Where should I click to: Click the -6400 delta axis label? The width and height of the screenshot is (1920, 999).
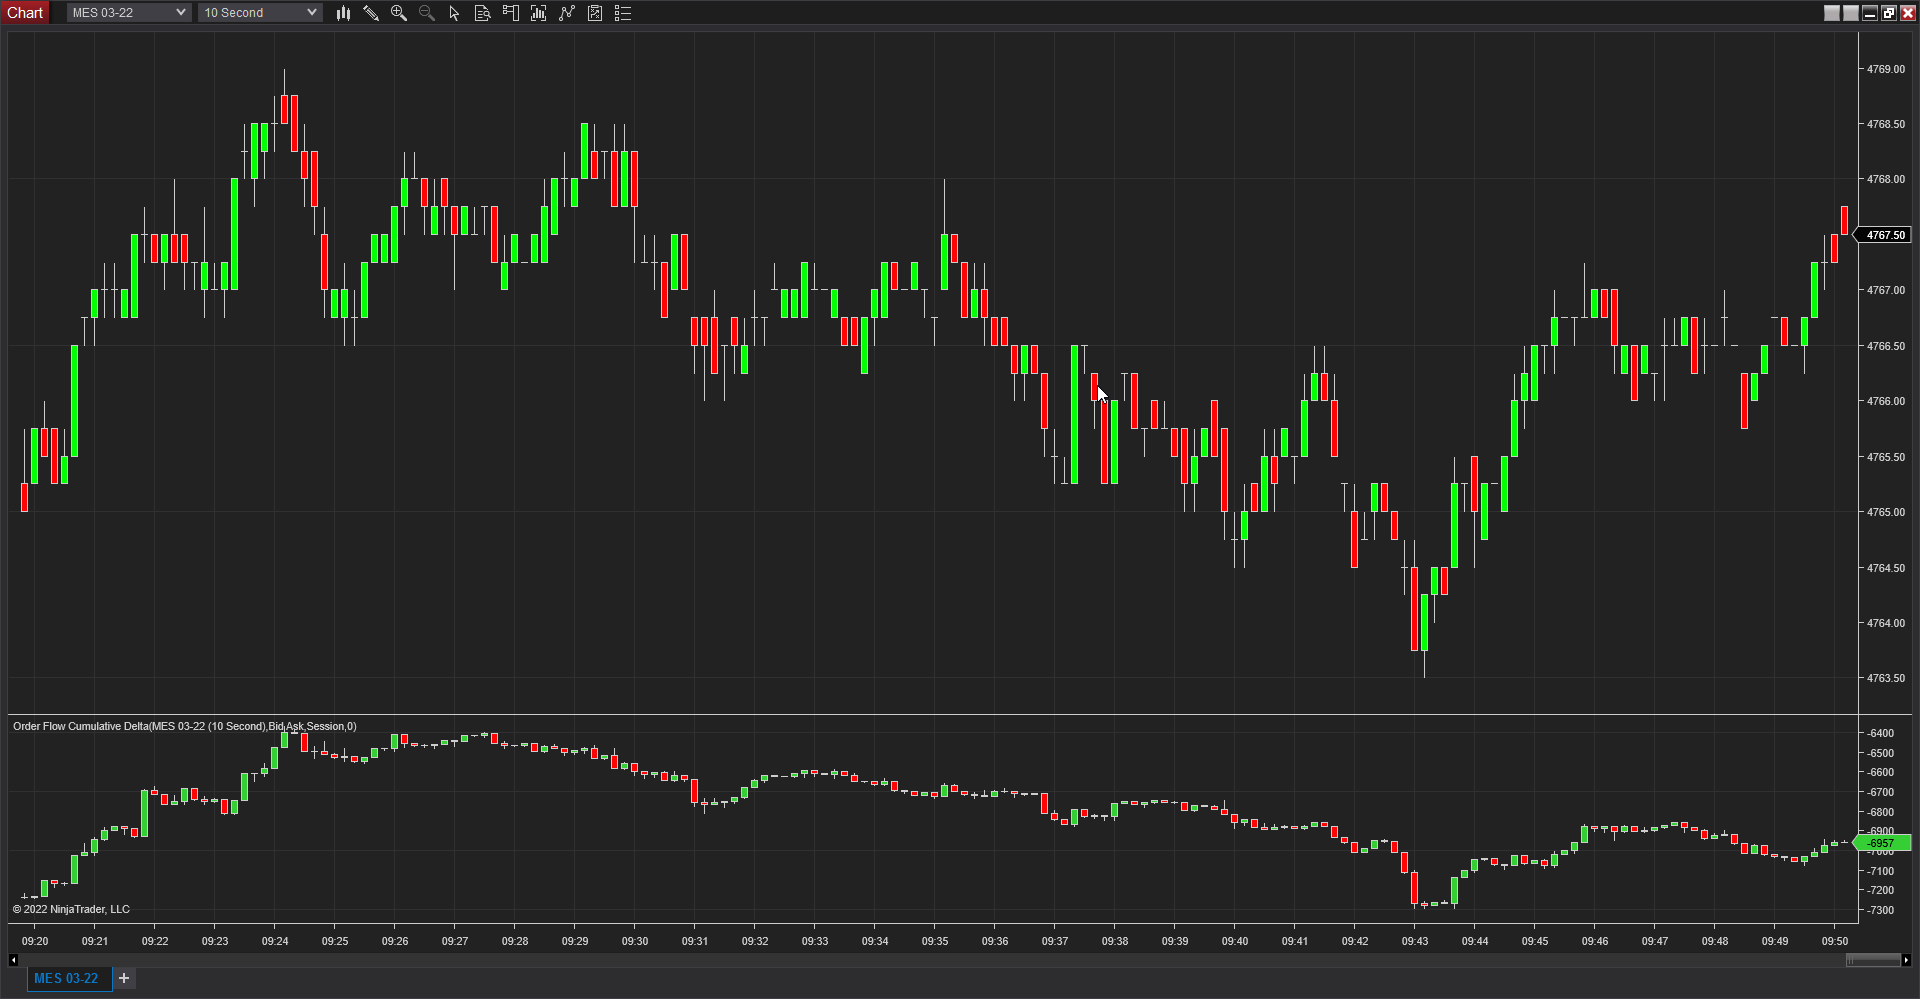[x=1880, y=733]
